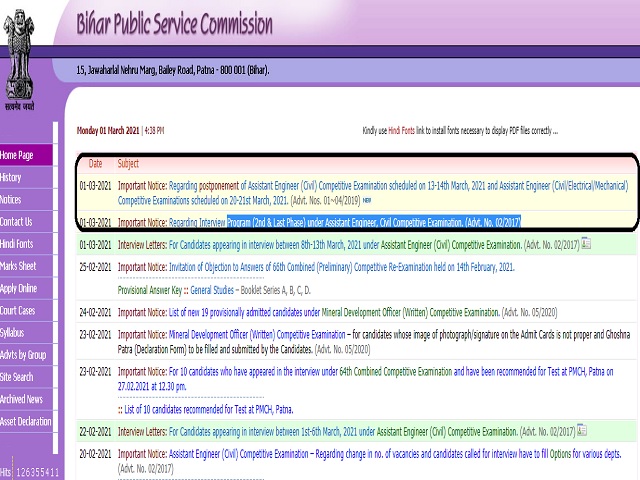
Task: Go to Notices in sidebar
Action: pos(26,200)
